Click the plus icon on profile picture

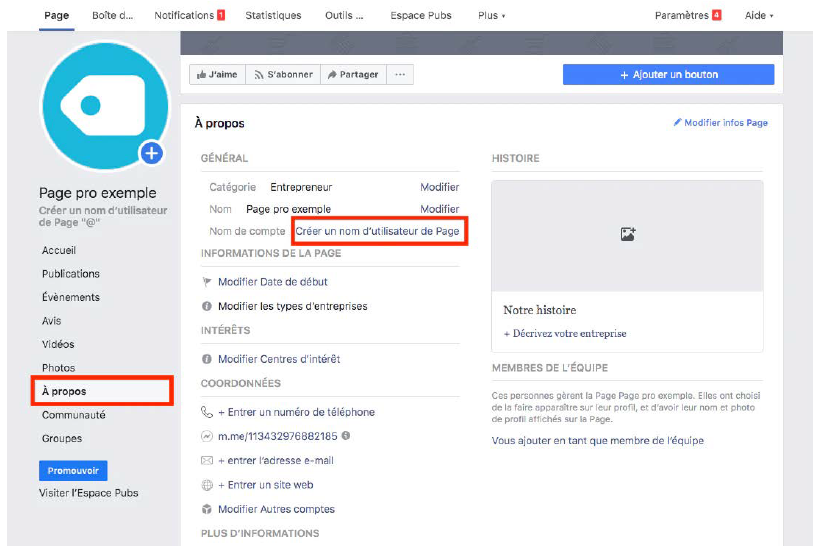click(152, 153)
